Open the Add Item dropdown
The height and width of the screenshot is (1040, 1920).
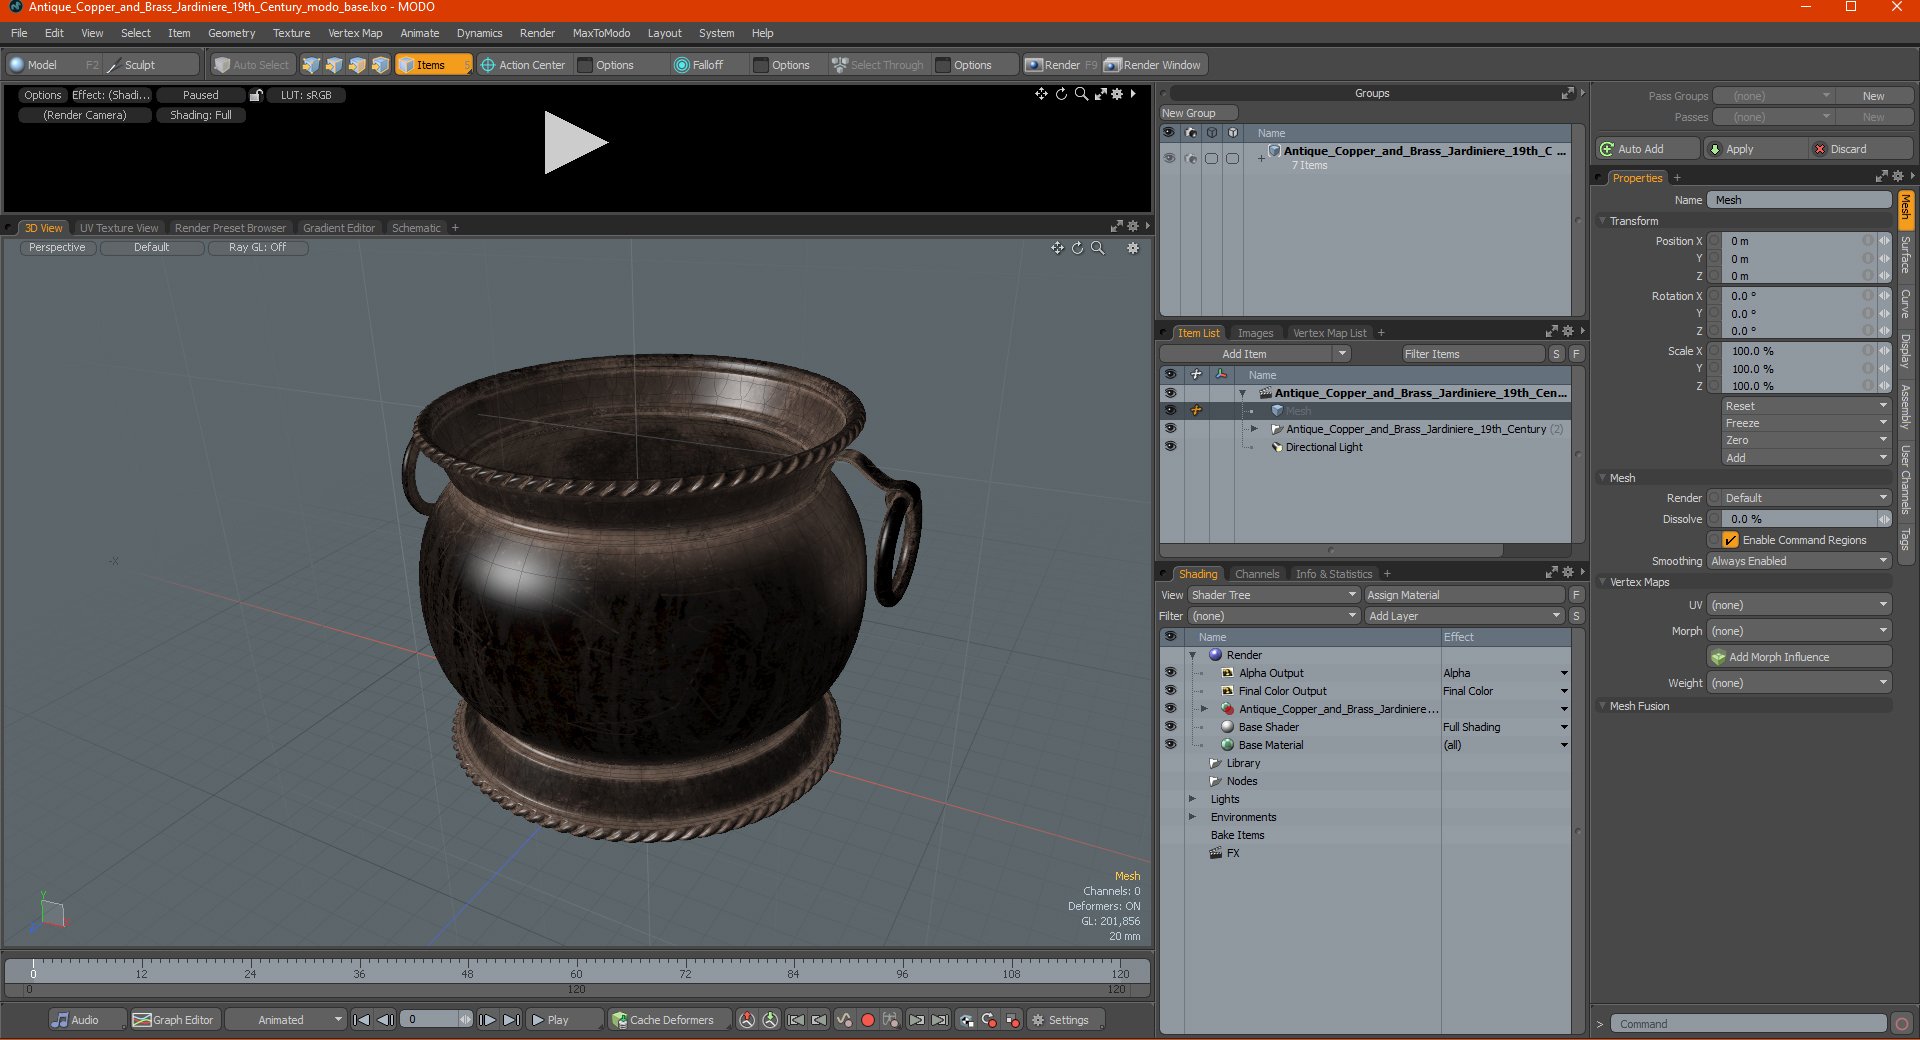(1256, 354)
